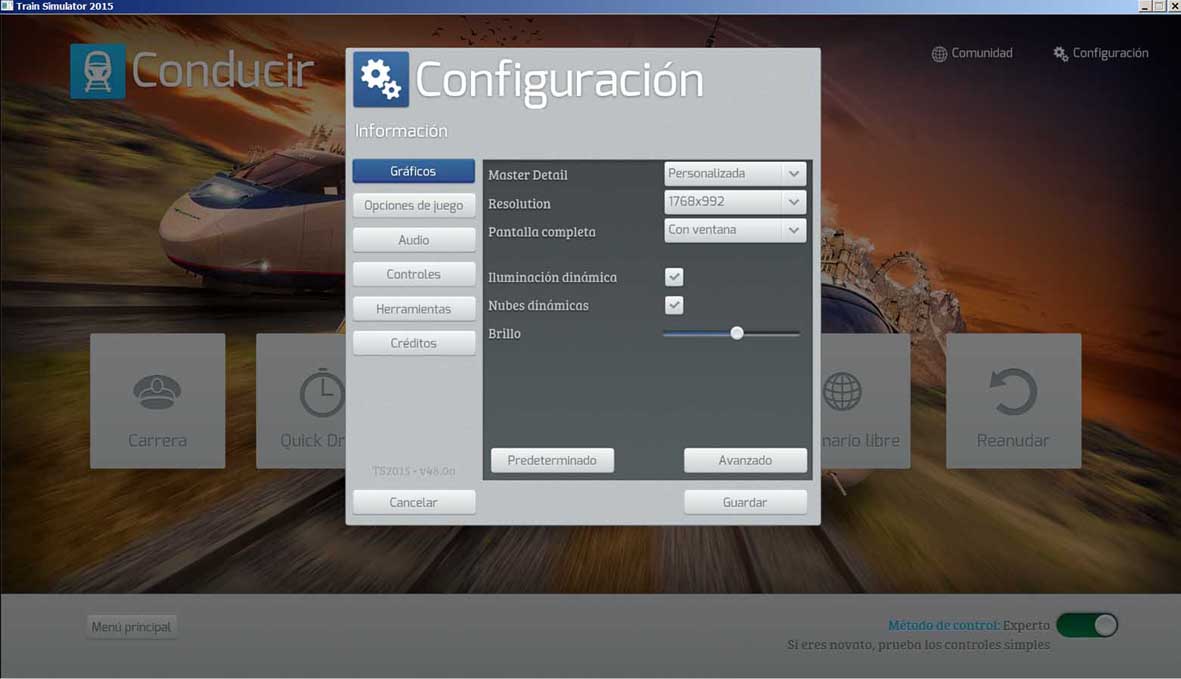This screenshot has width=1181, height=679.
Task: Open Comunidad globe icon at top right
Action: click(939, 54)
